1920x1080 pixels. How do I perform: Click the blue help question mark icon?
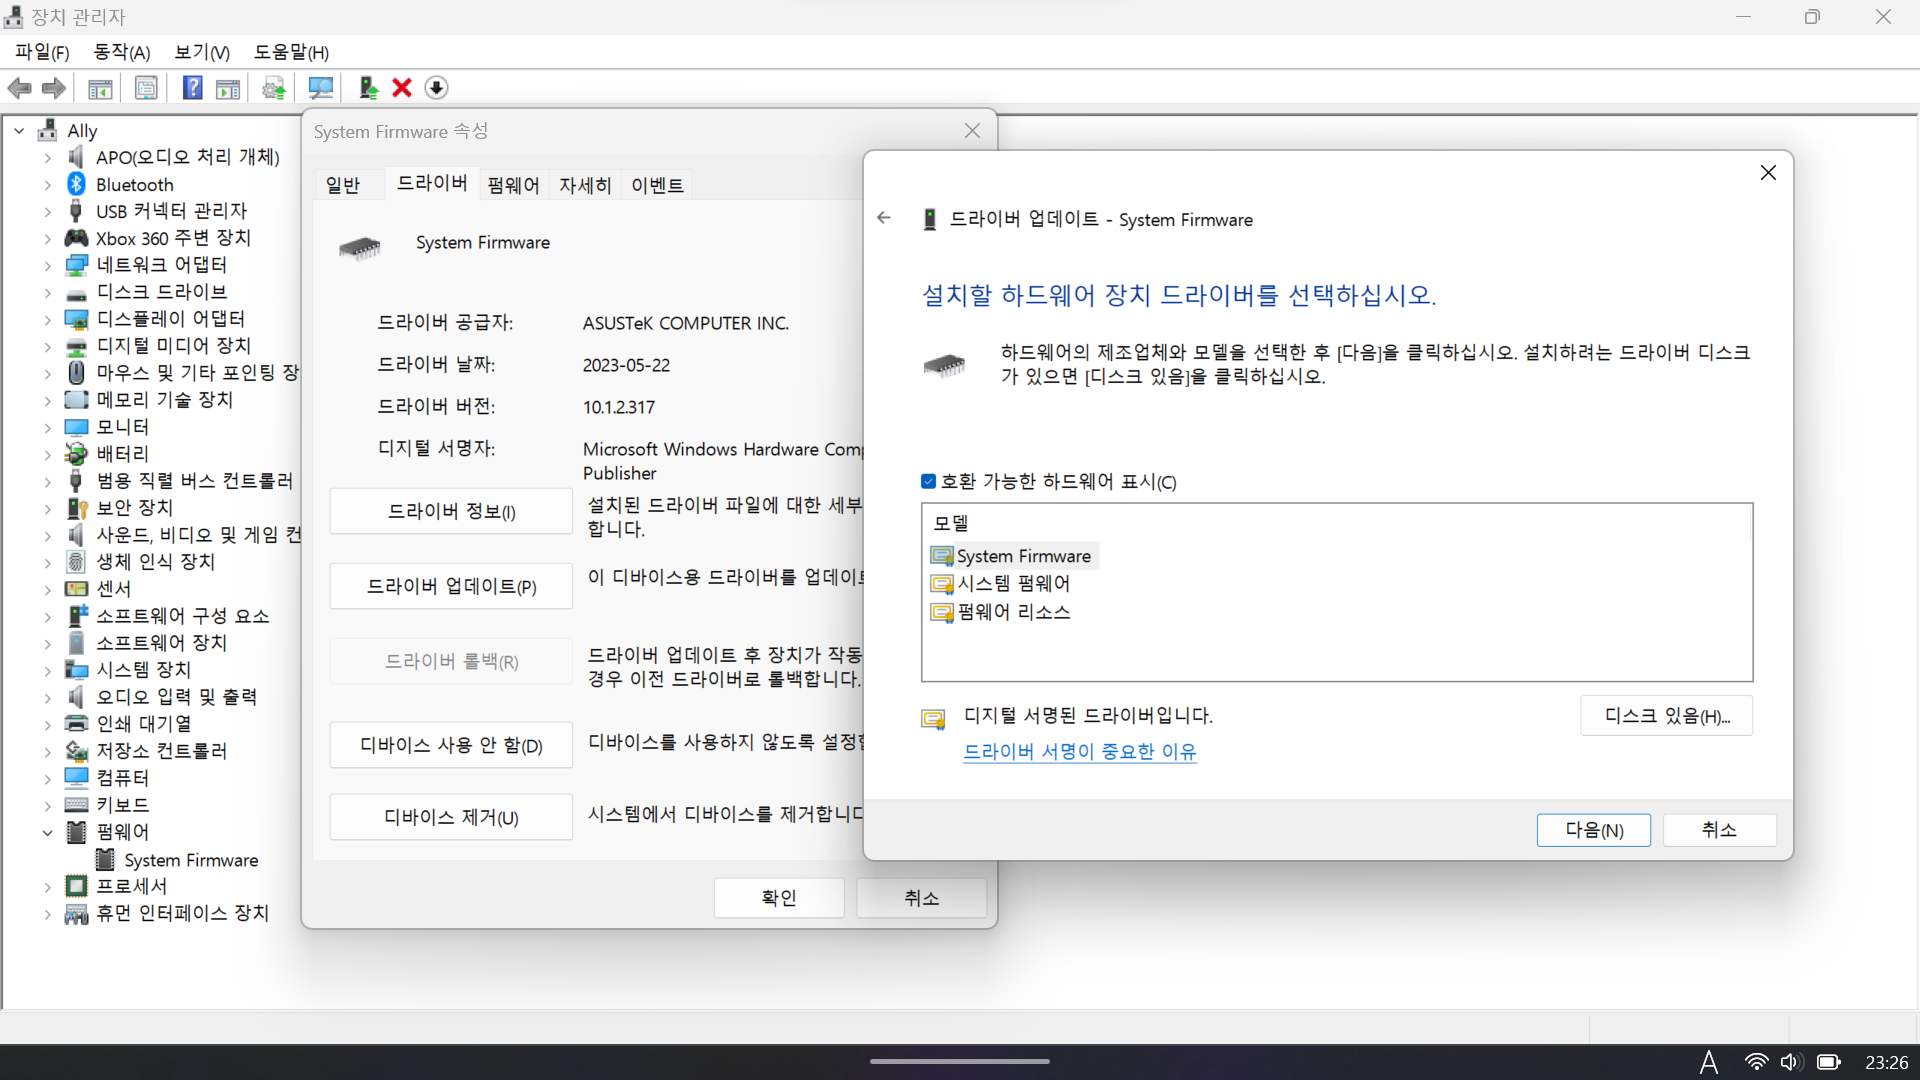point(192,88)
